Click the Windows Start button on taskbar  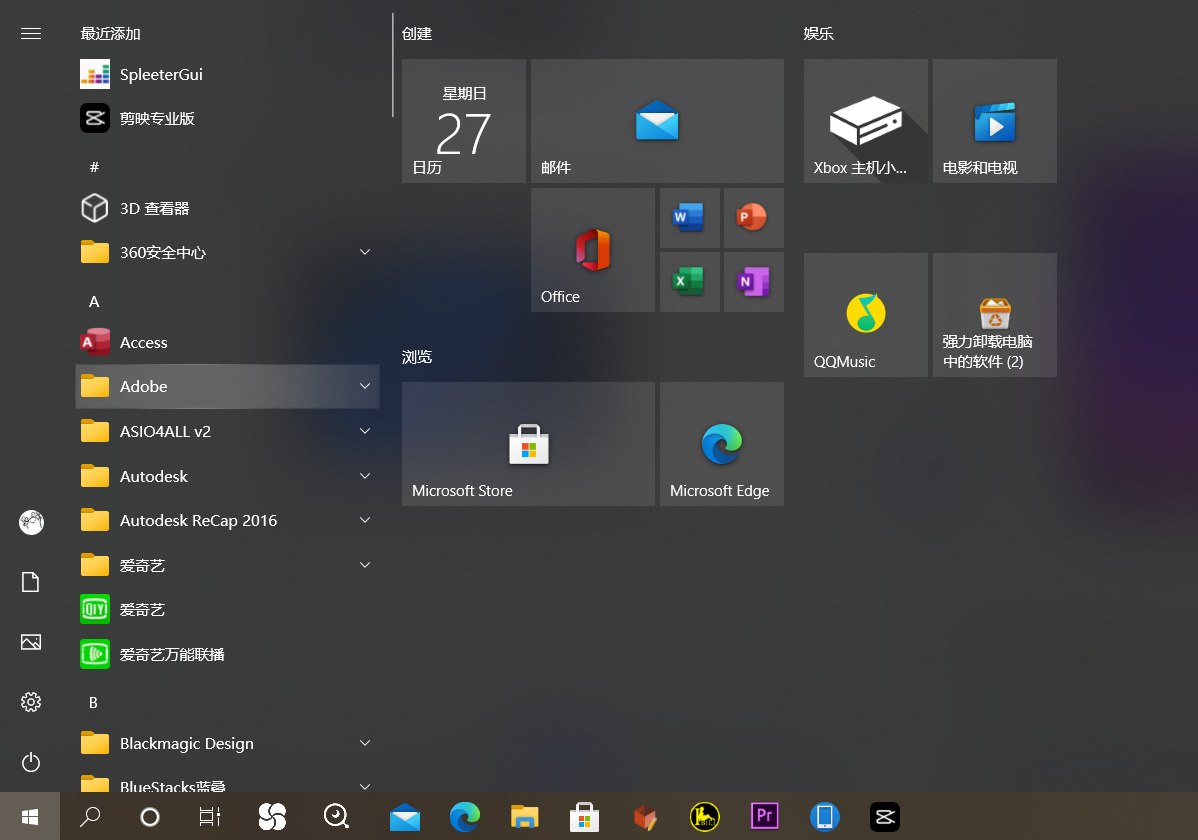30,816
